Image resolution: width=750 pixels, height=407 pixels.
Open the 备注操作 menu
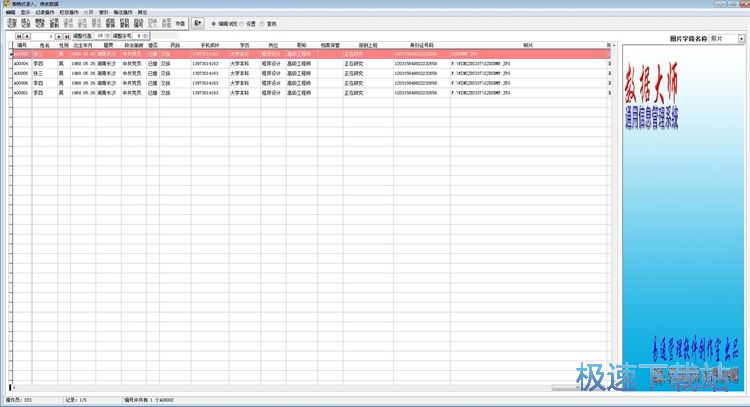(123, 12)
